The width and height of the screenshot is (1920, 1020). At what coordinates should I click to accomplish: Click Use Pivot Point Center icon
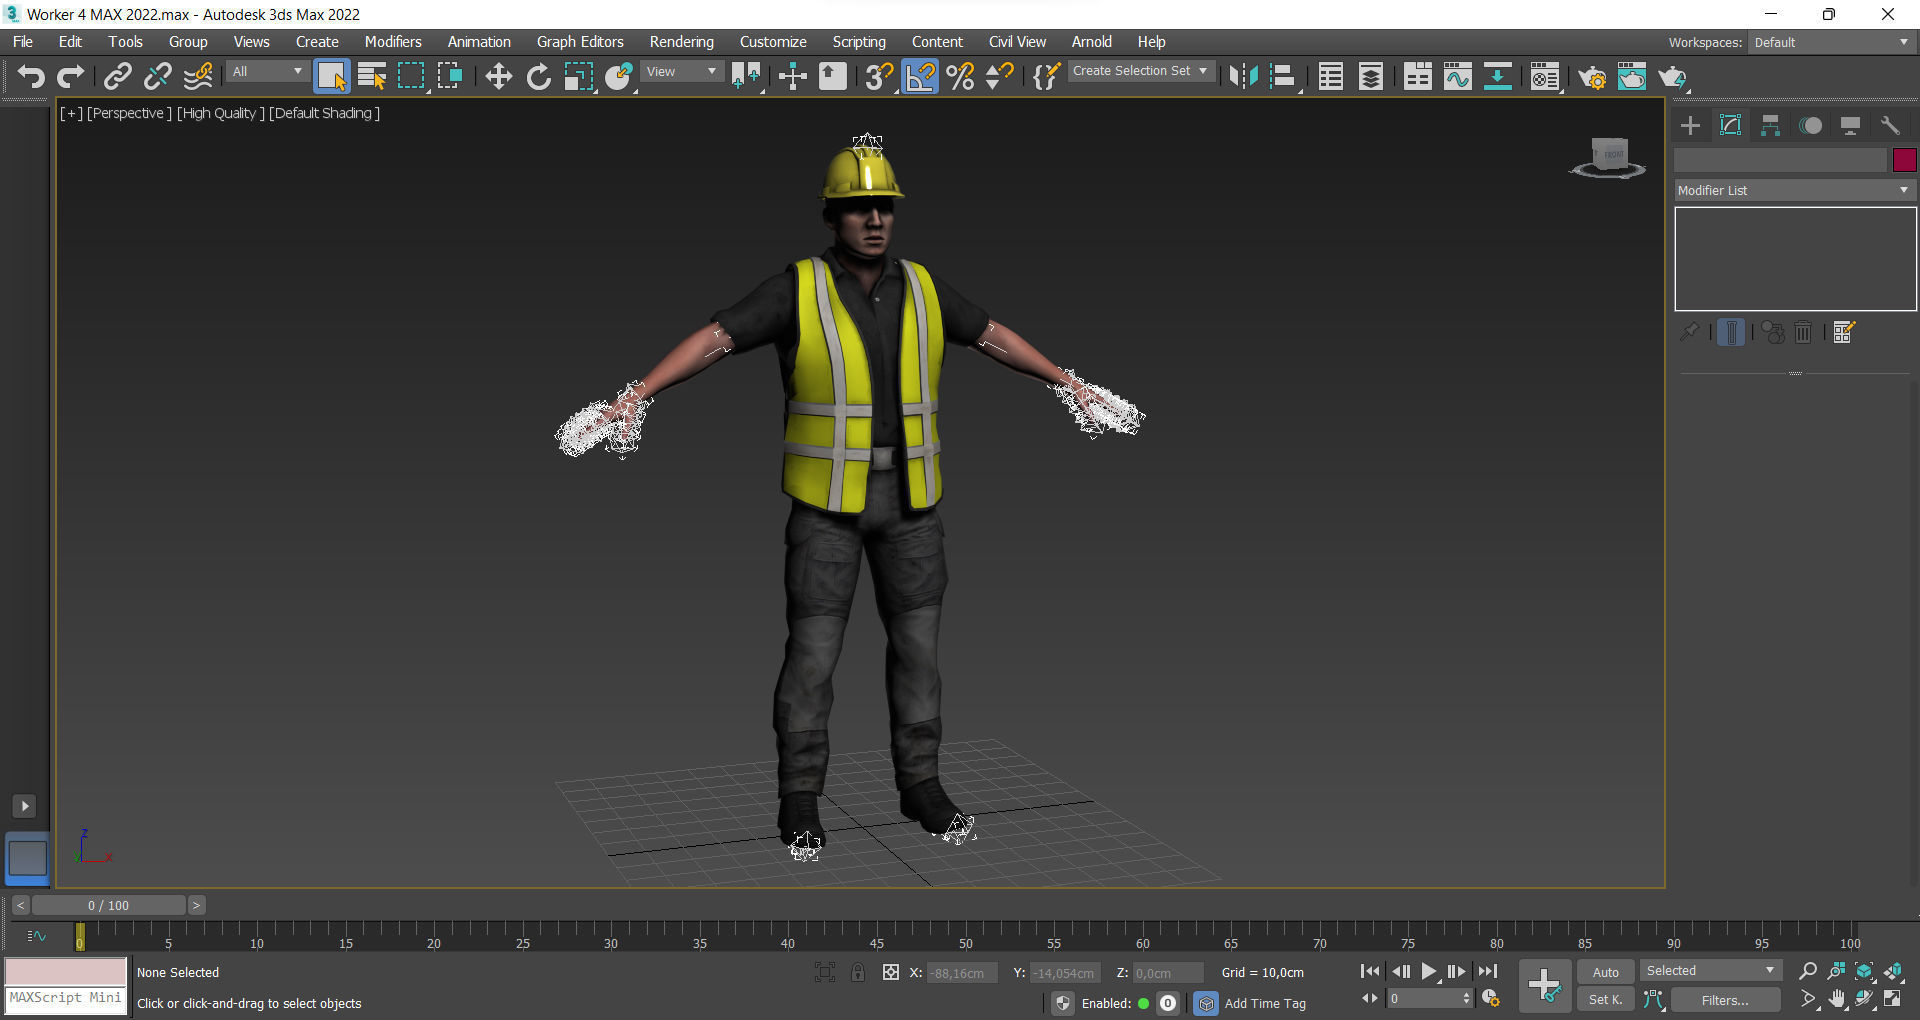click(x=746, y=77)
